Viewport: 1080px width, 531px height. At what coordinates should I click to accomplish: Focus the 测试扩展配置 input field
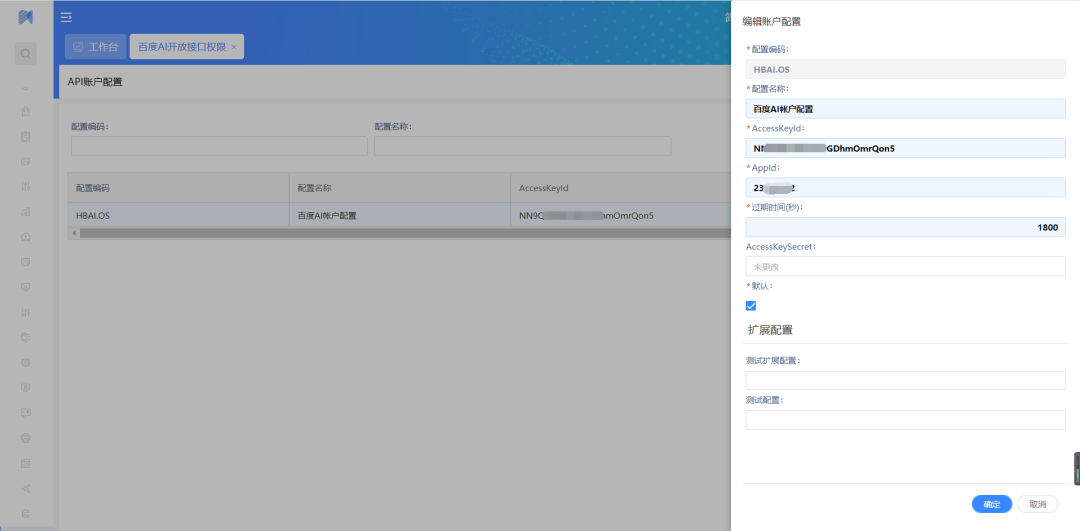905,380
